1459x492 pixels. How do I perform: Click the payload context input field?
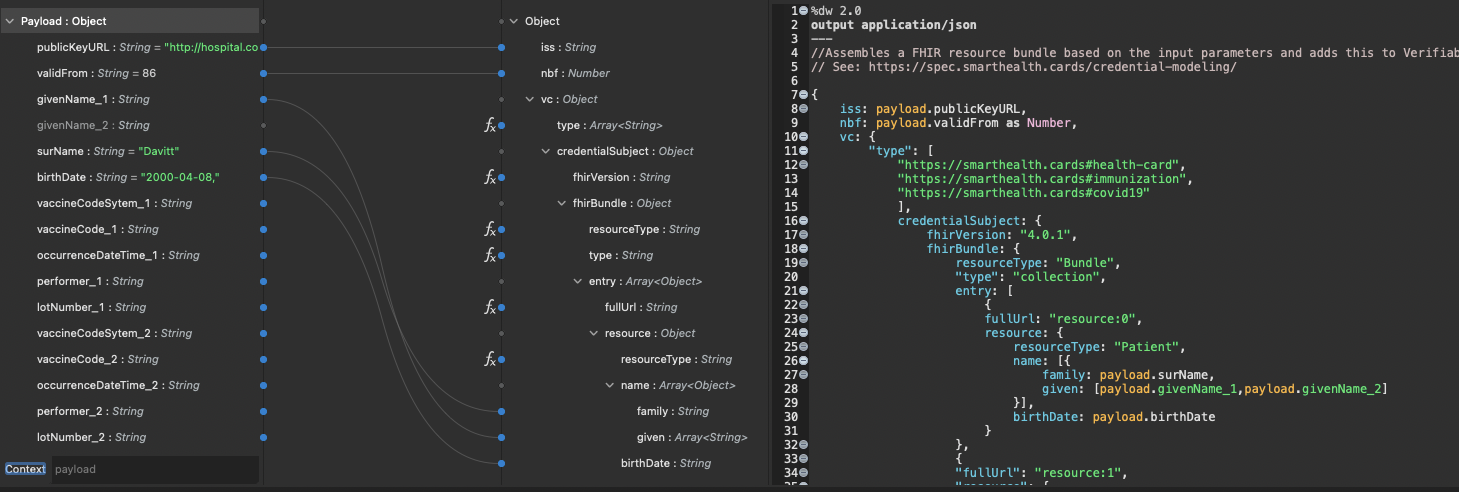(x=153, y=469)
